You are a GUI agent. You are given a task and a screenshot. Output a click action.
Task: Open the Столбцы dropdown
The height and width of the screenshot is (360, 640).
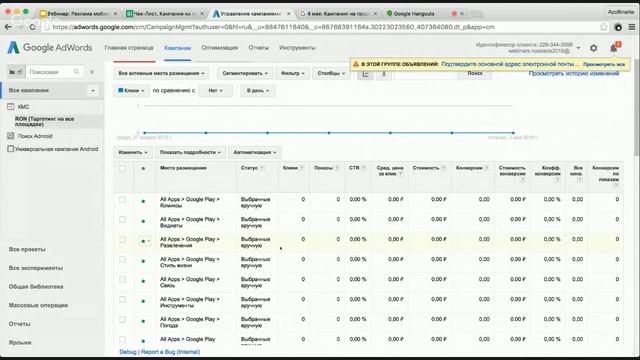click(x=331, y=73)
